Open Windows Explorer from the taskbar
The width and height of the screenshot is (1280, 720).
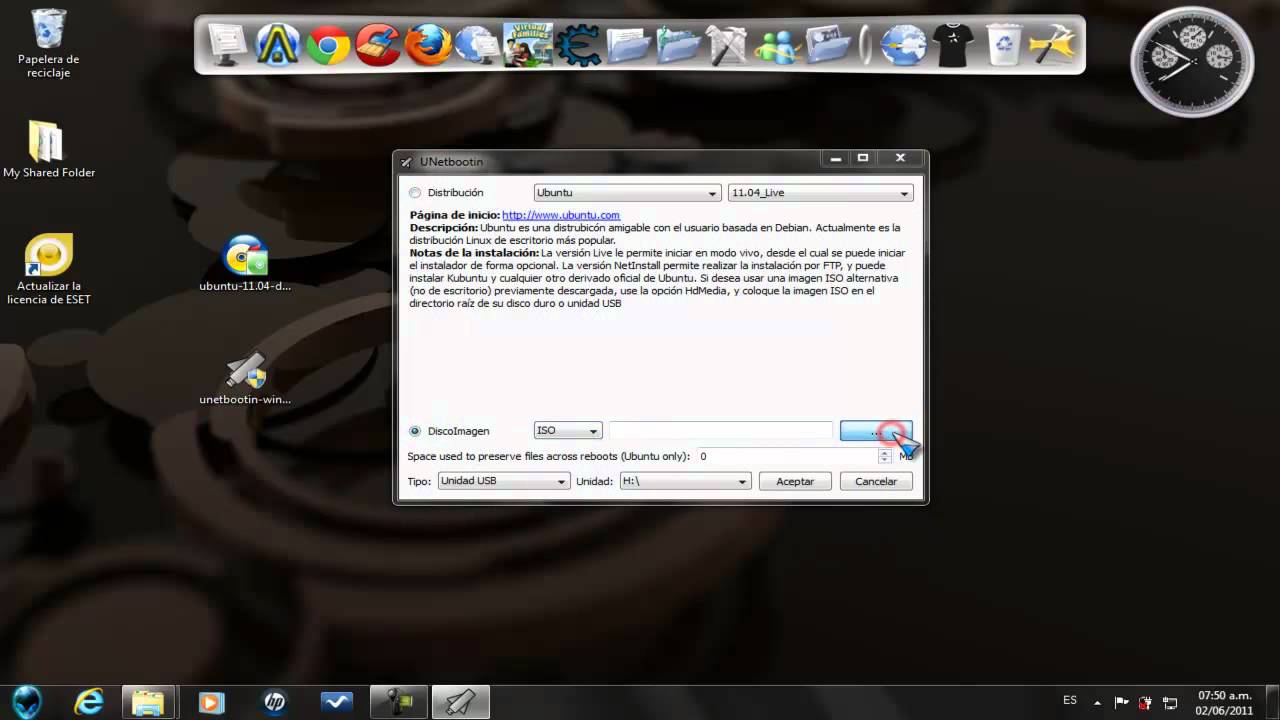tap(149, 702)
